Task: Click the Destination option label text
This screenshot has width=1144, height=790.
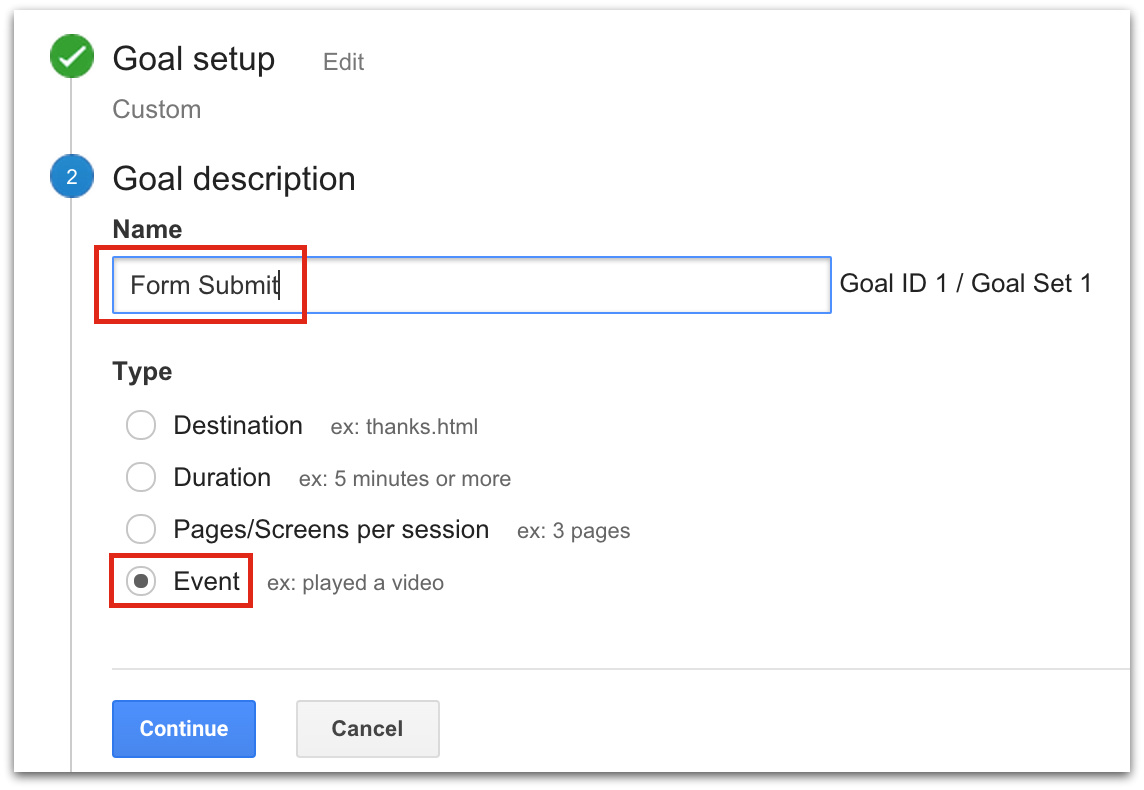Action: (x=238, y=426)
